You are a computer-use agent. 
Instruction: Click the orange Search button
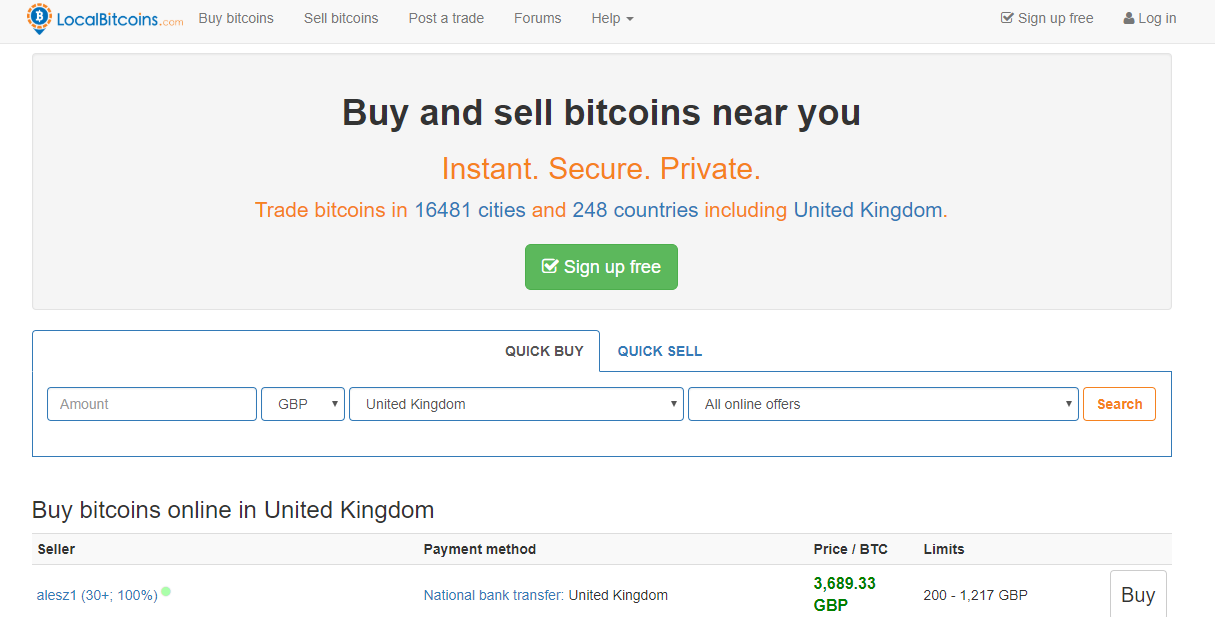click(1119, 404)
